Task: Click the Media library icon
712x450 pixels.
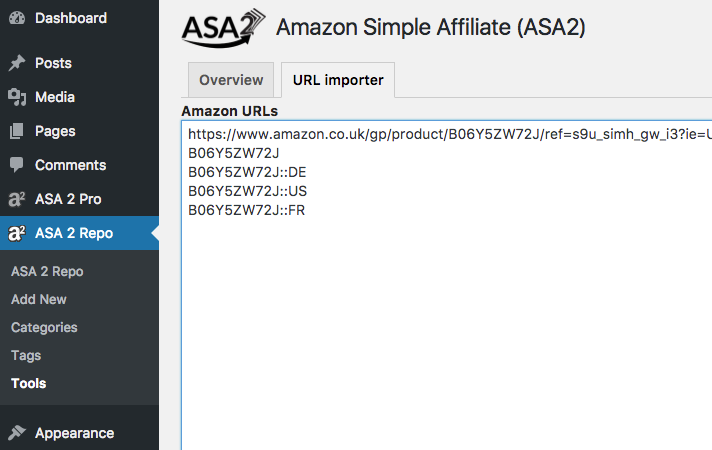Action: (17, 97)
